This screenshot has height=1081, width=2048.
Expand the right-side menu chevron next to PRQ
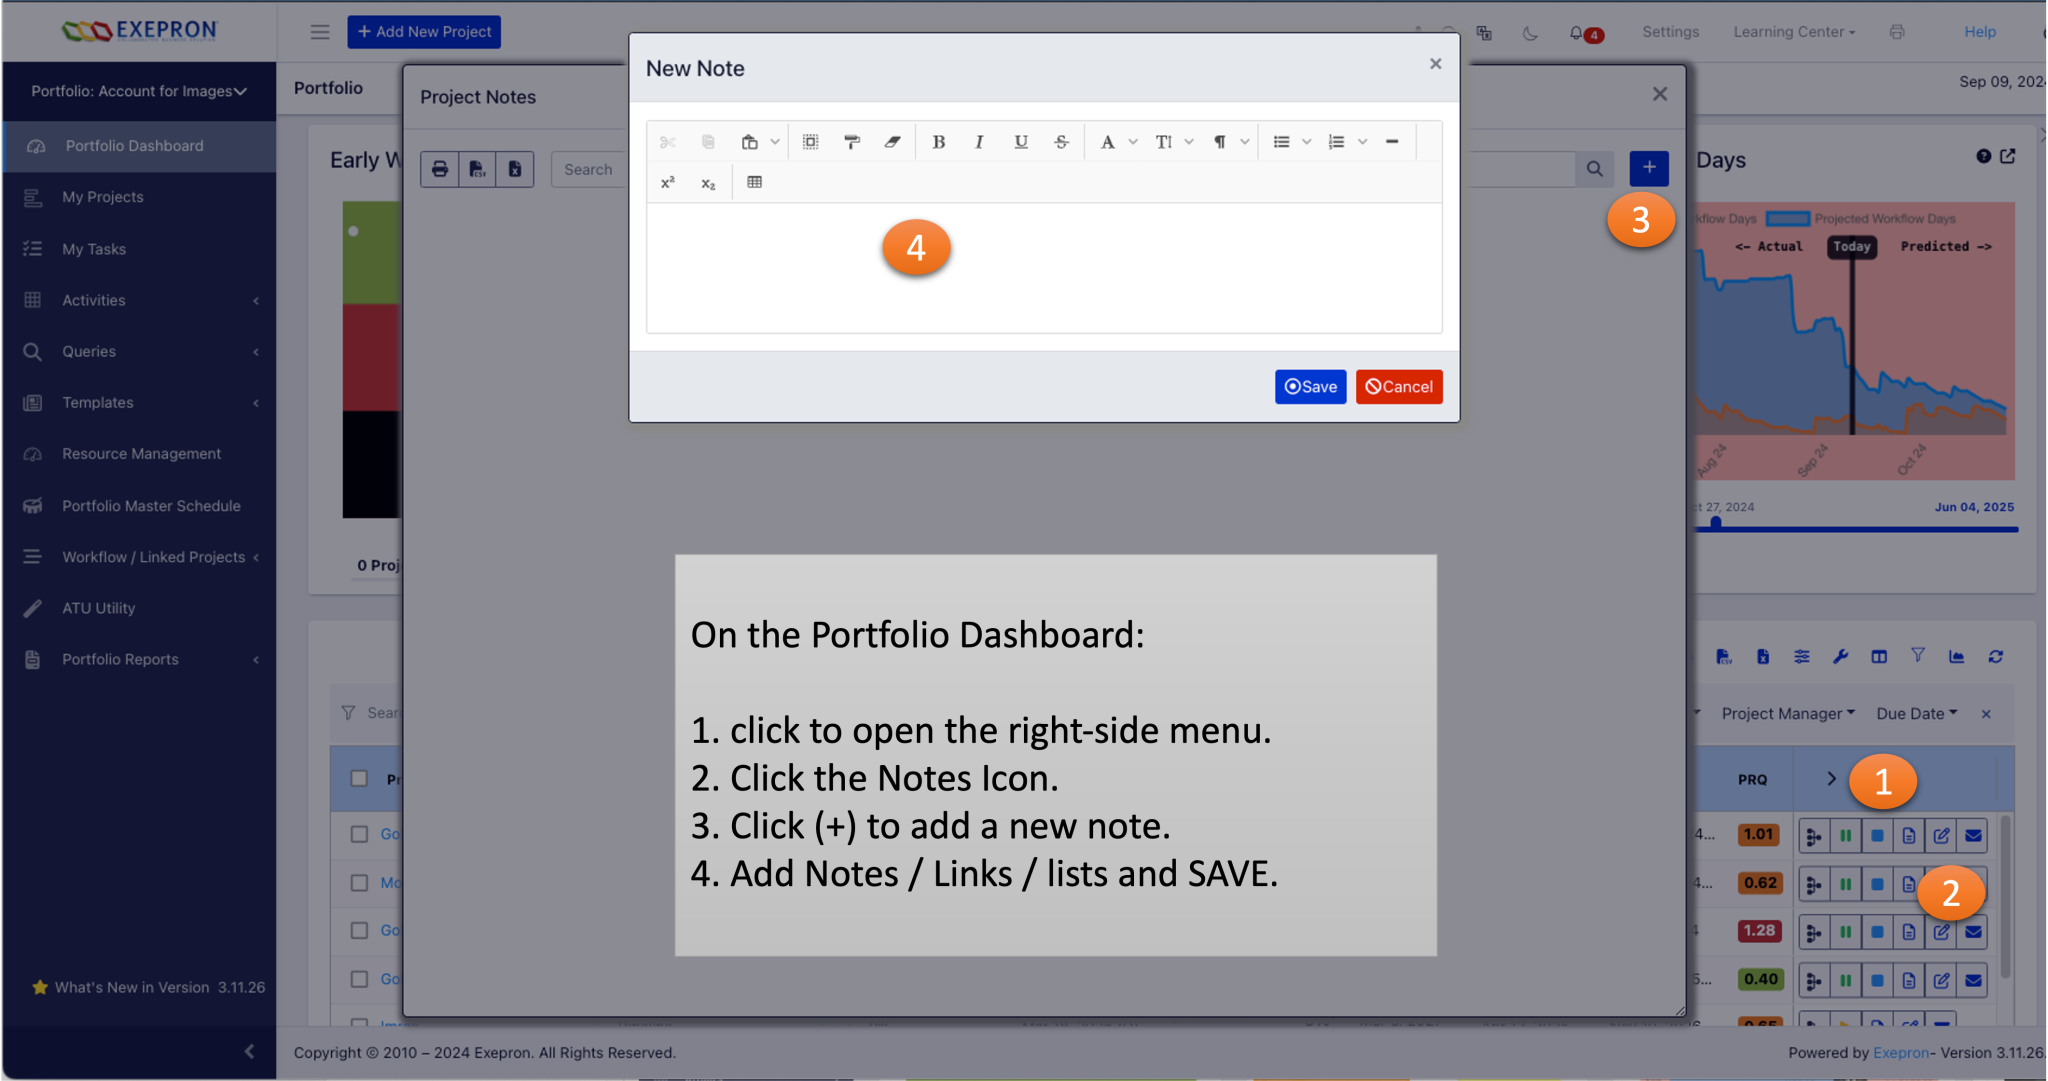tap(1831, 779)
